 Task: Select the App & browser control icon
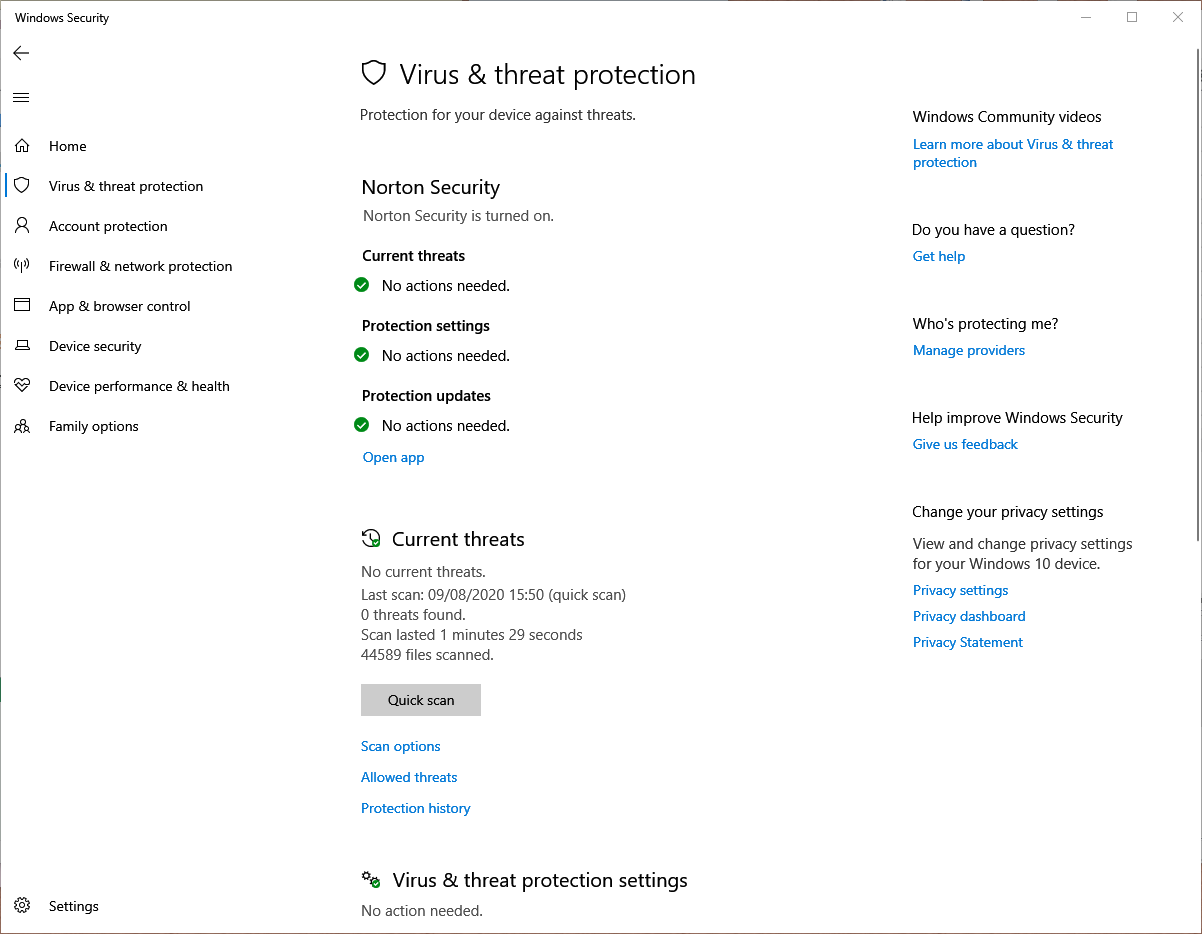pos(22,306)
